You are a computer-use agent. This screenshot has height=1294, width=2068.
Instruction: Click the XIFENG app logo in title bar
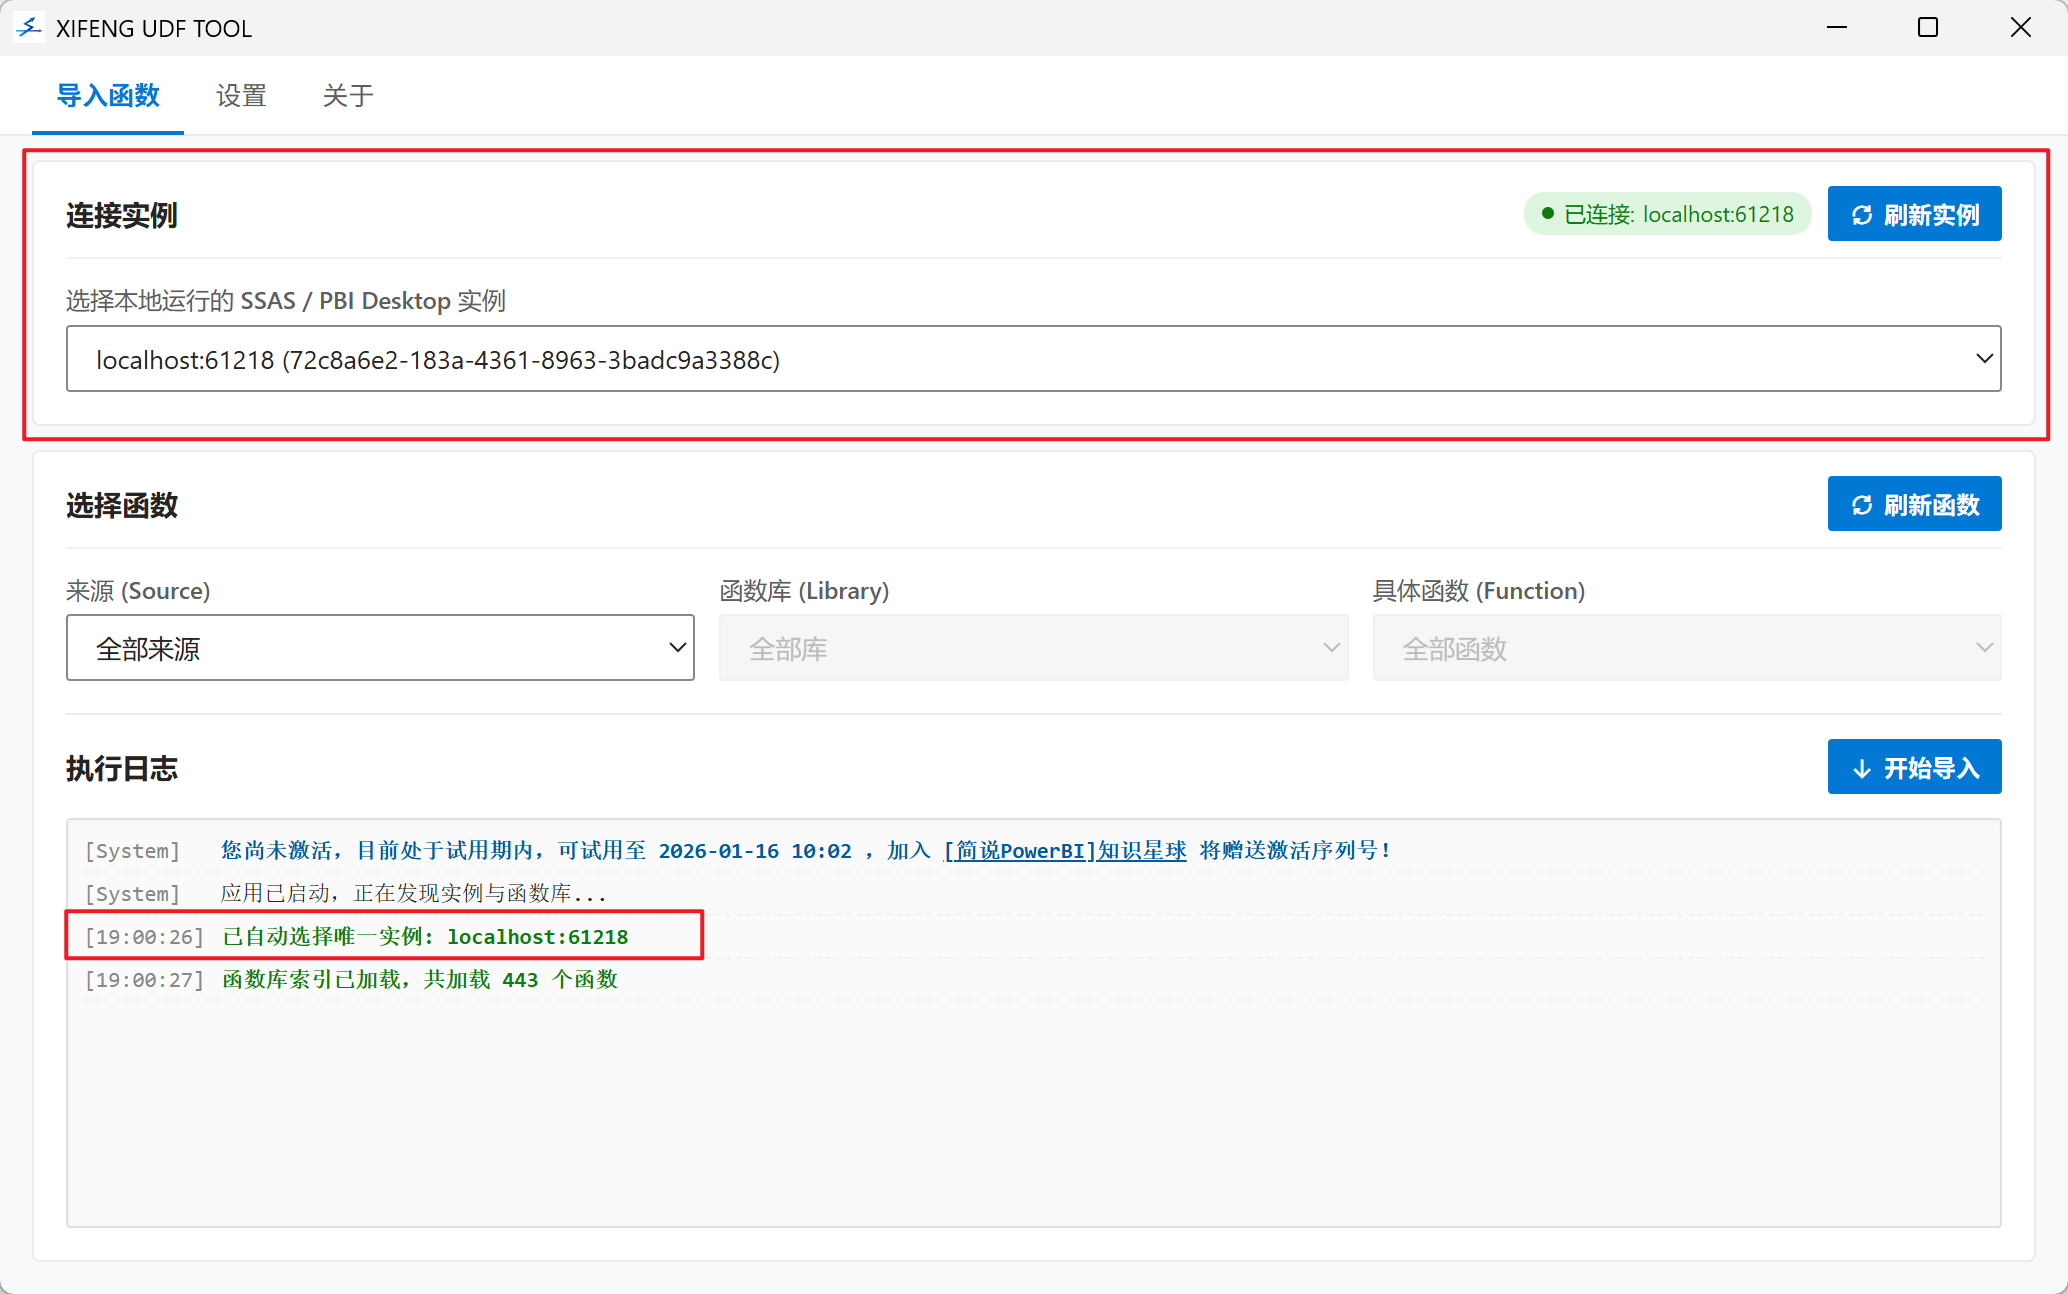click(x=29, y=28)
